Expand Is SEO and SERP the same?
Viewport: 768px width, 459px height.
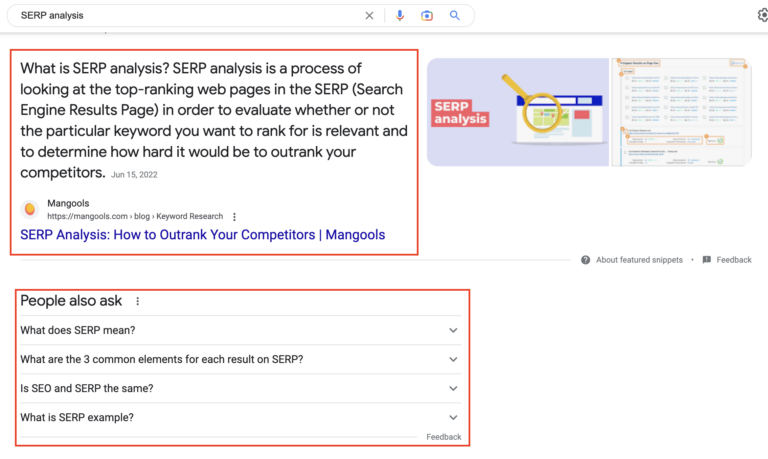(240, 388)
